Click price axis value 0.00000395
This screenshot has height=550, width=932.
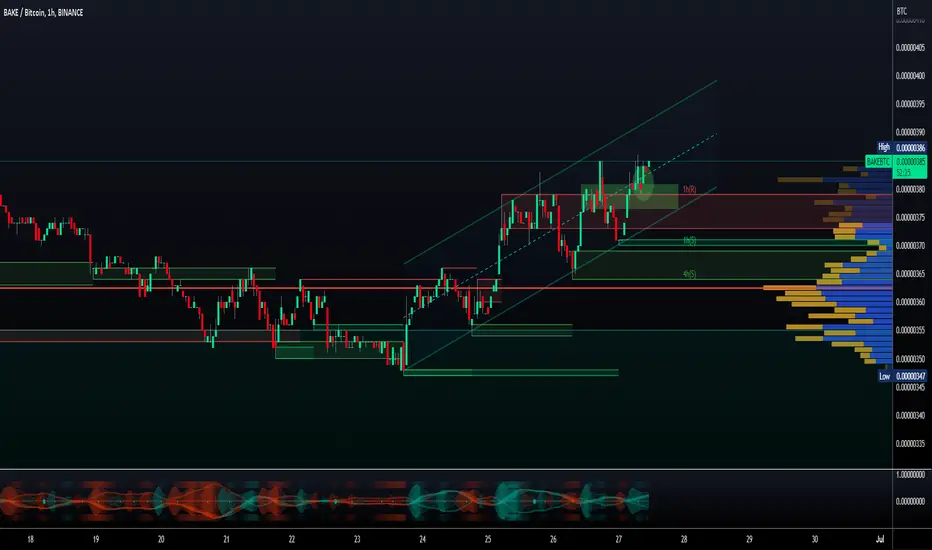click(910, 104)
